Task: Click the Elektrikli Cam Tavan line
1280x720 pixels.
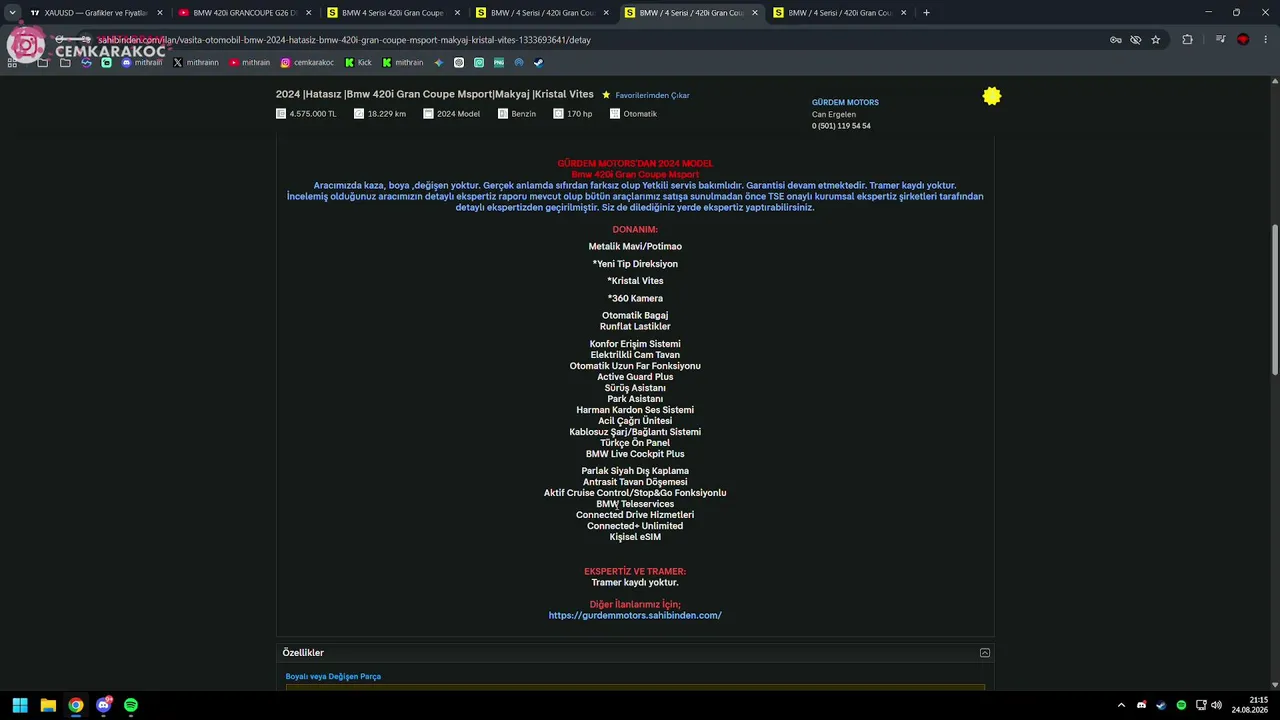Action: pos(635,355)
